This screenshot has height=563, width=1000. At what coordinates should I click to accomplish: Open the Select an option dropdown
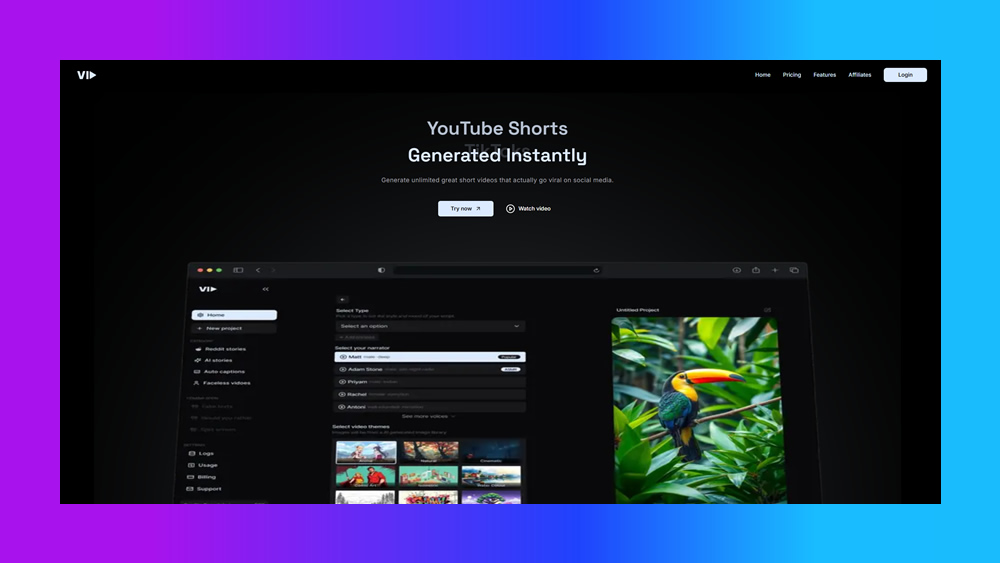click(430, 326)
